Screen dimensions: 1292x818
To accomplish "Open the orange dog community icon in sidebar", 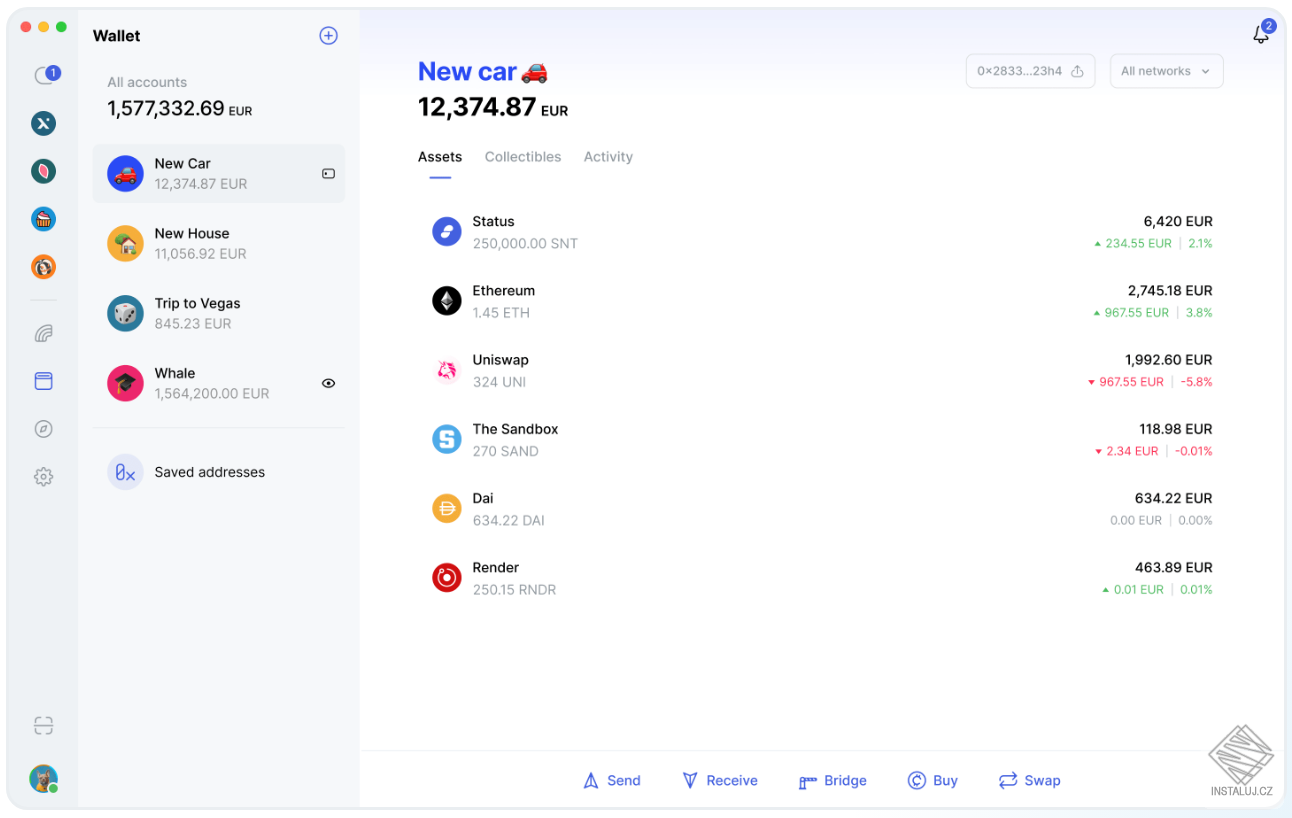I will click(x=43, y=267).
